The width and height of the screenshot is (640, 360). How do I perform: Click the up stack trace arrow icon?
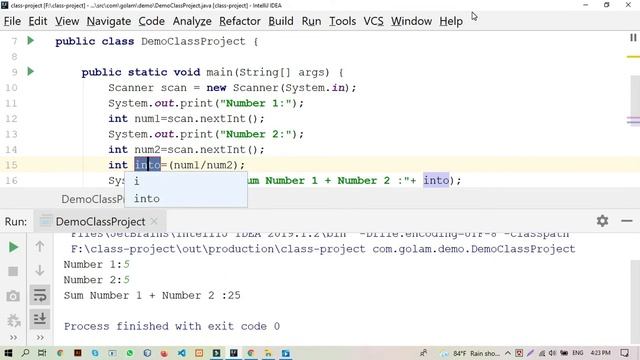[40, 246]
